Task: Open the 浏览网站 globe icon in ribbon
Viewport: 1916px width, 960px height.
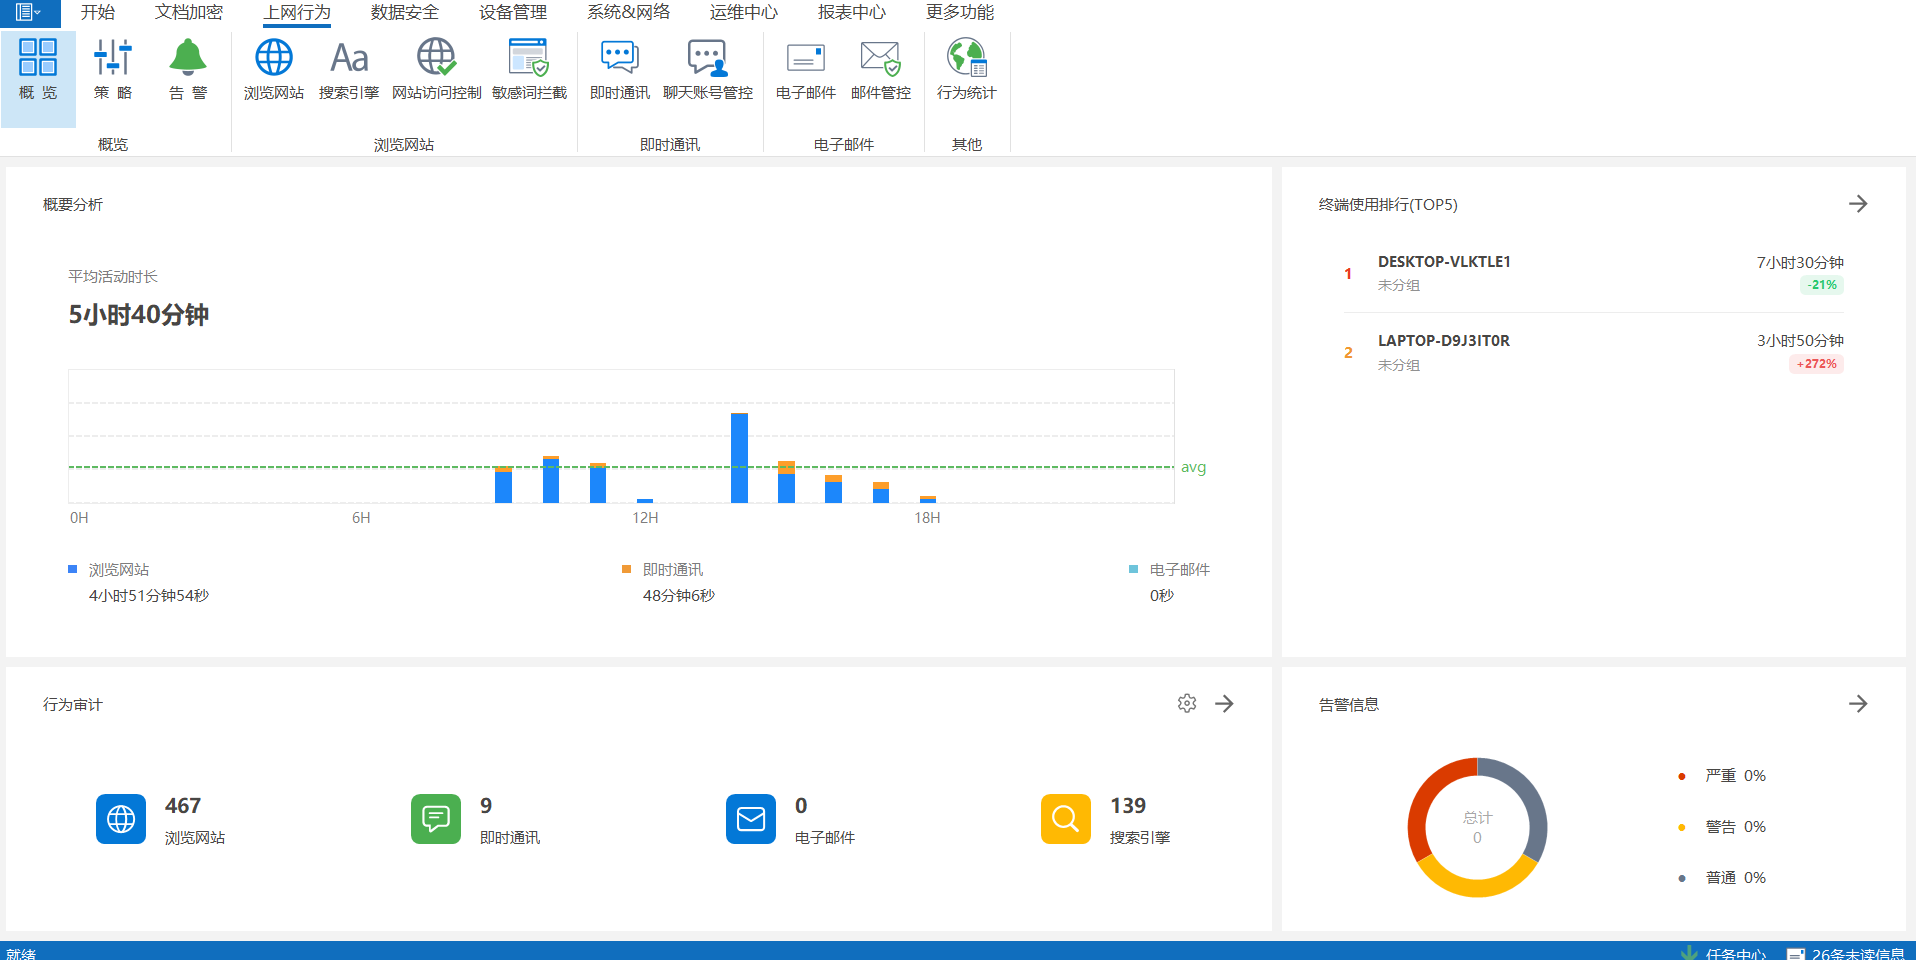Action: [x=274, y=70]
